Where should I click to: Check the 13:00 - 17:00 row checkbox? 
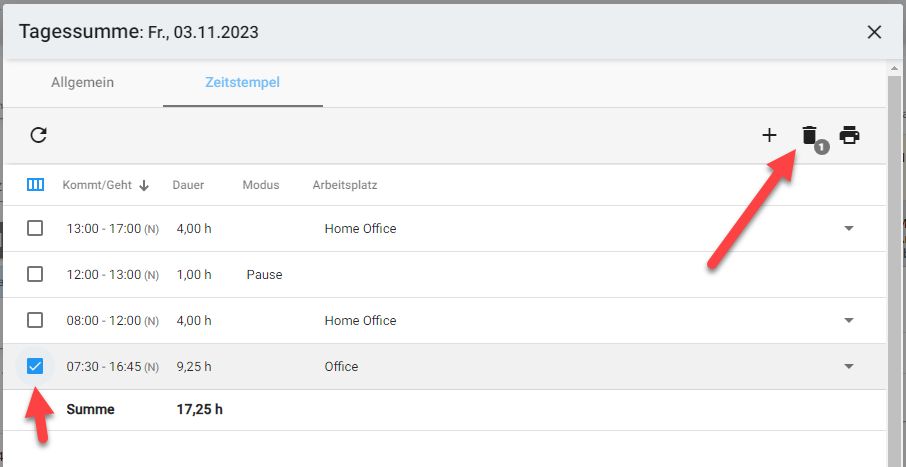click(x=35, y=228)
